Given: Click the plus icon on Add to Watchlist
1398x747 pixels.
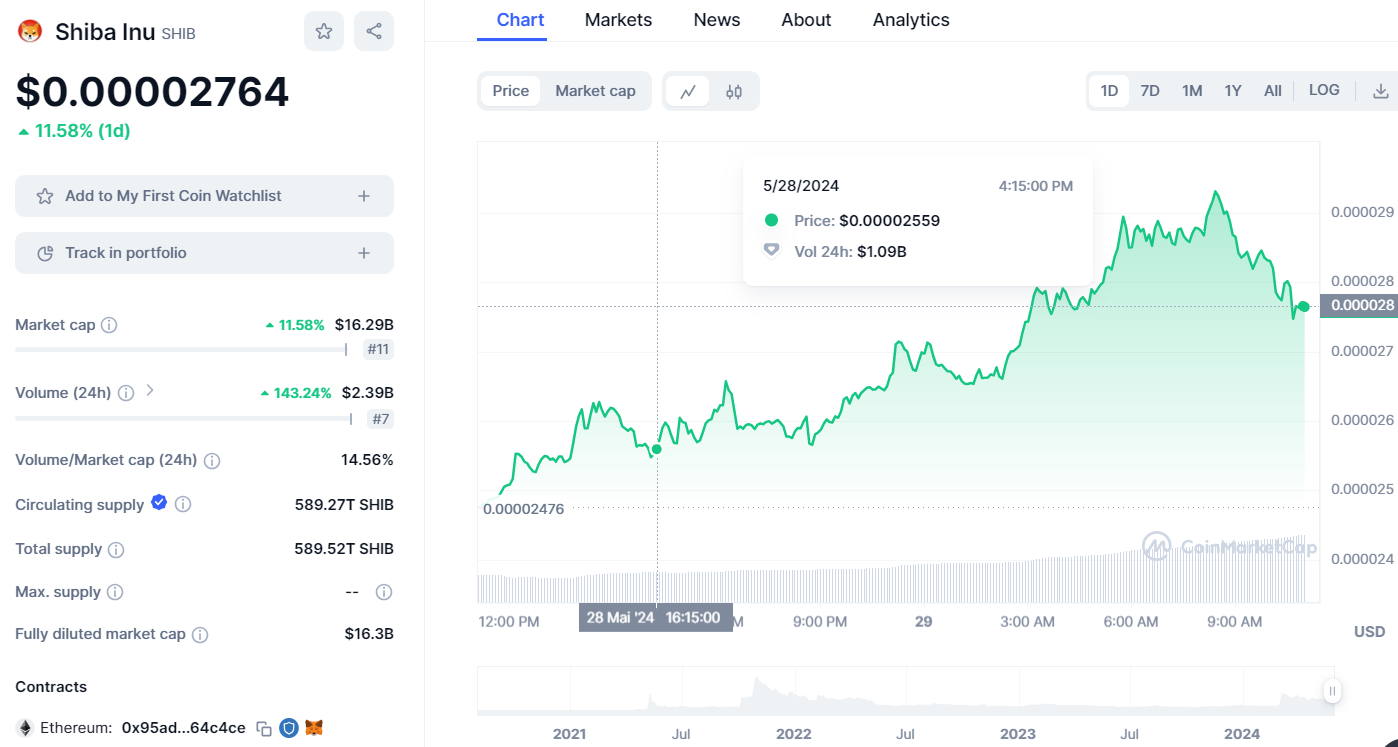Looking at the screenshot, I should pos(364,196).
